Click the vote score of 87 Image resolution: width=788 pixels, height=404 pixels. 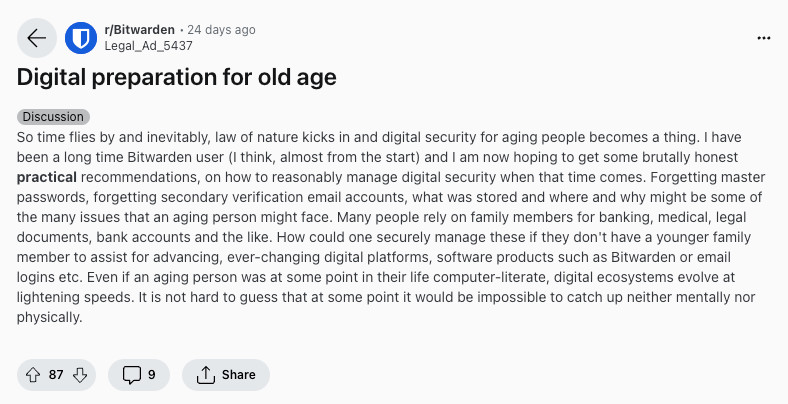[x=56, y=375]
